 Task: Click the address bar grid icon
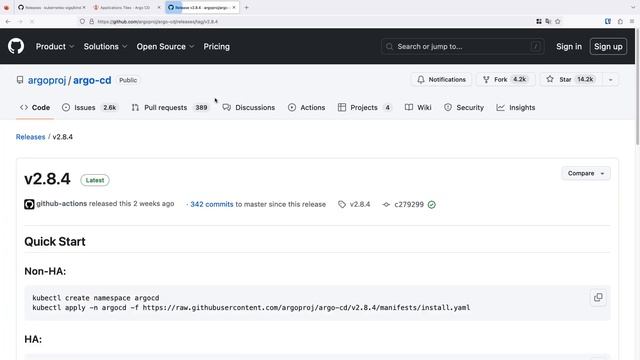[539, 21]
